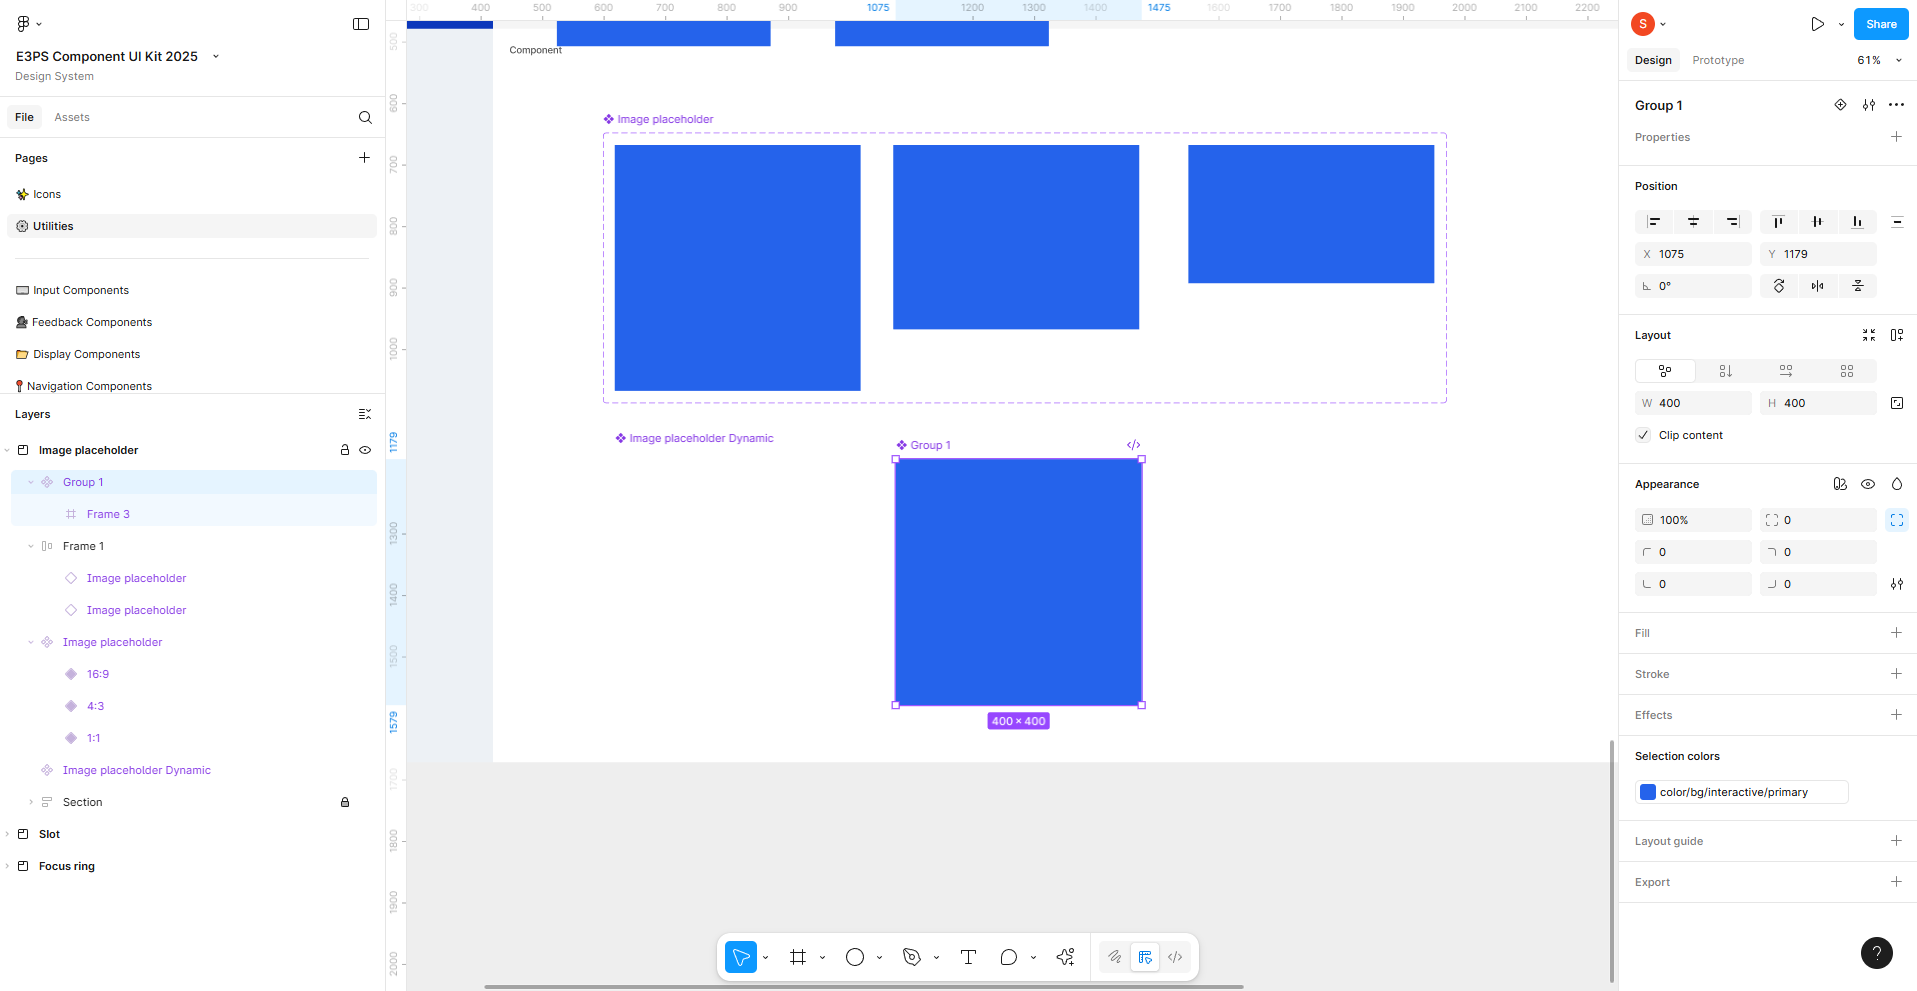Click the code icon above Group 1
The width and height of the screenshot is (1917, 991).
pyautogui.click(x=1133, y=445)
